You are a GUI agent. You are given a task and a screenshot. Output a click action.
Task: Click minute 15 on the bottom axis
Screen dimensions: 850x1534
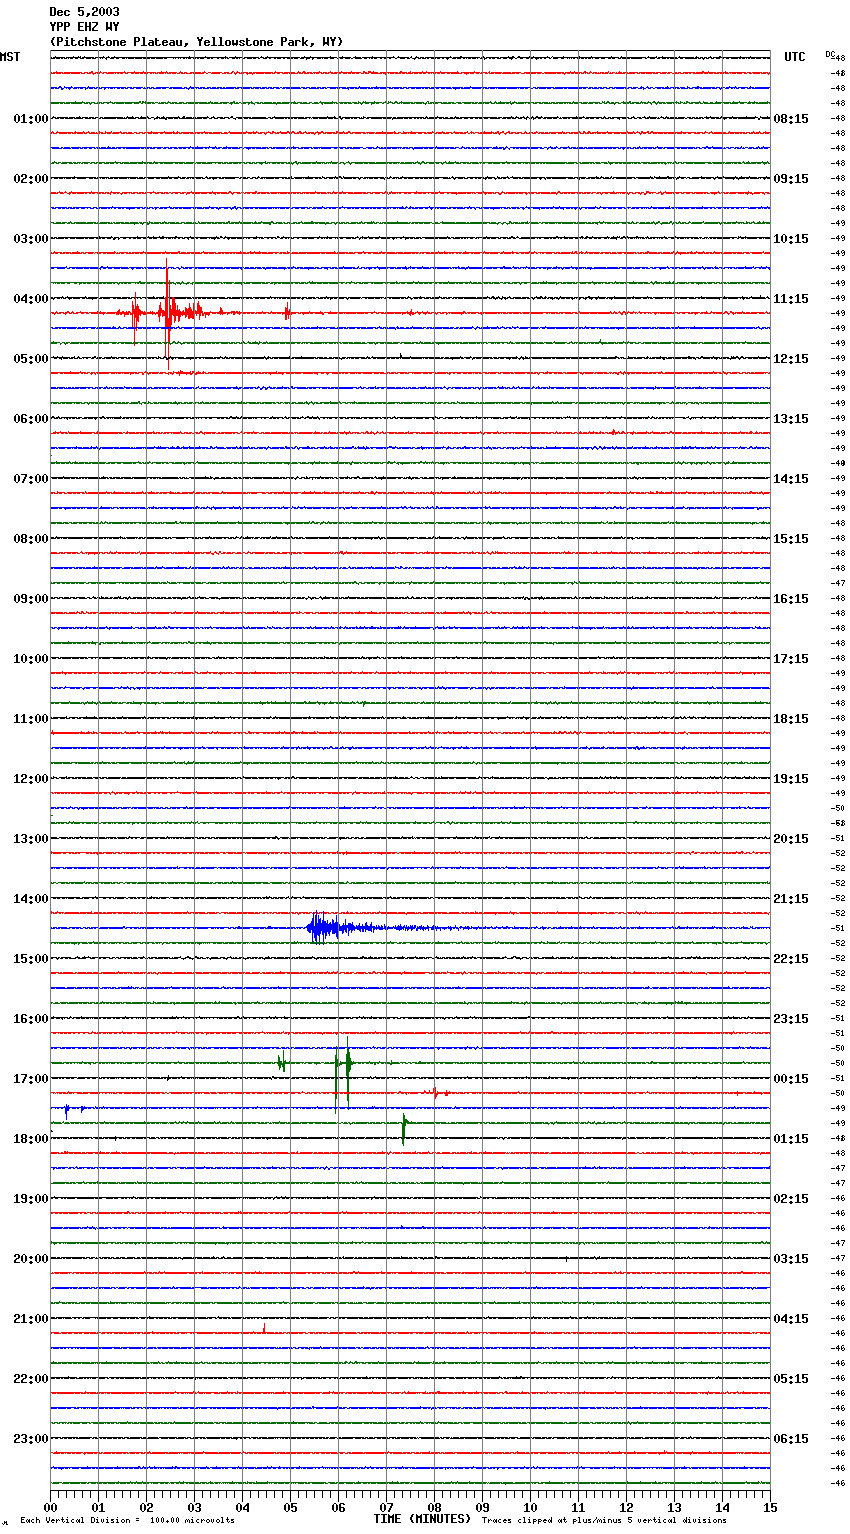[x=770, y=1507]
